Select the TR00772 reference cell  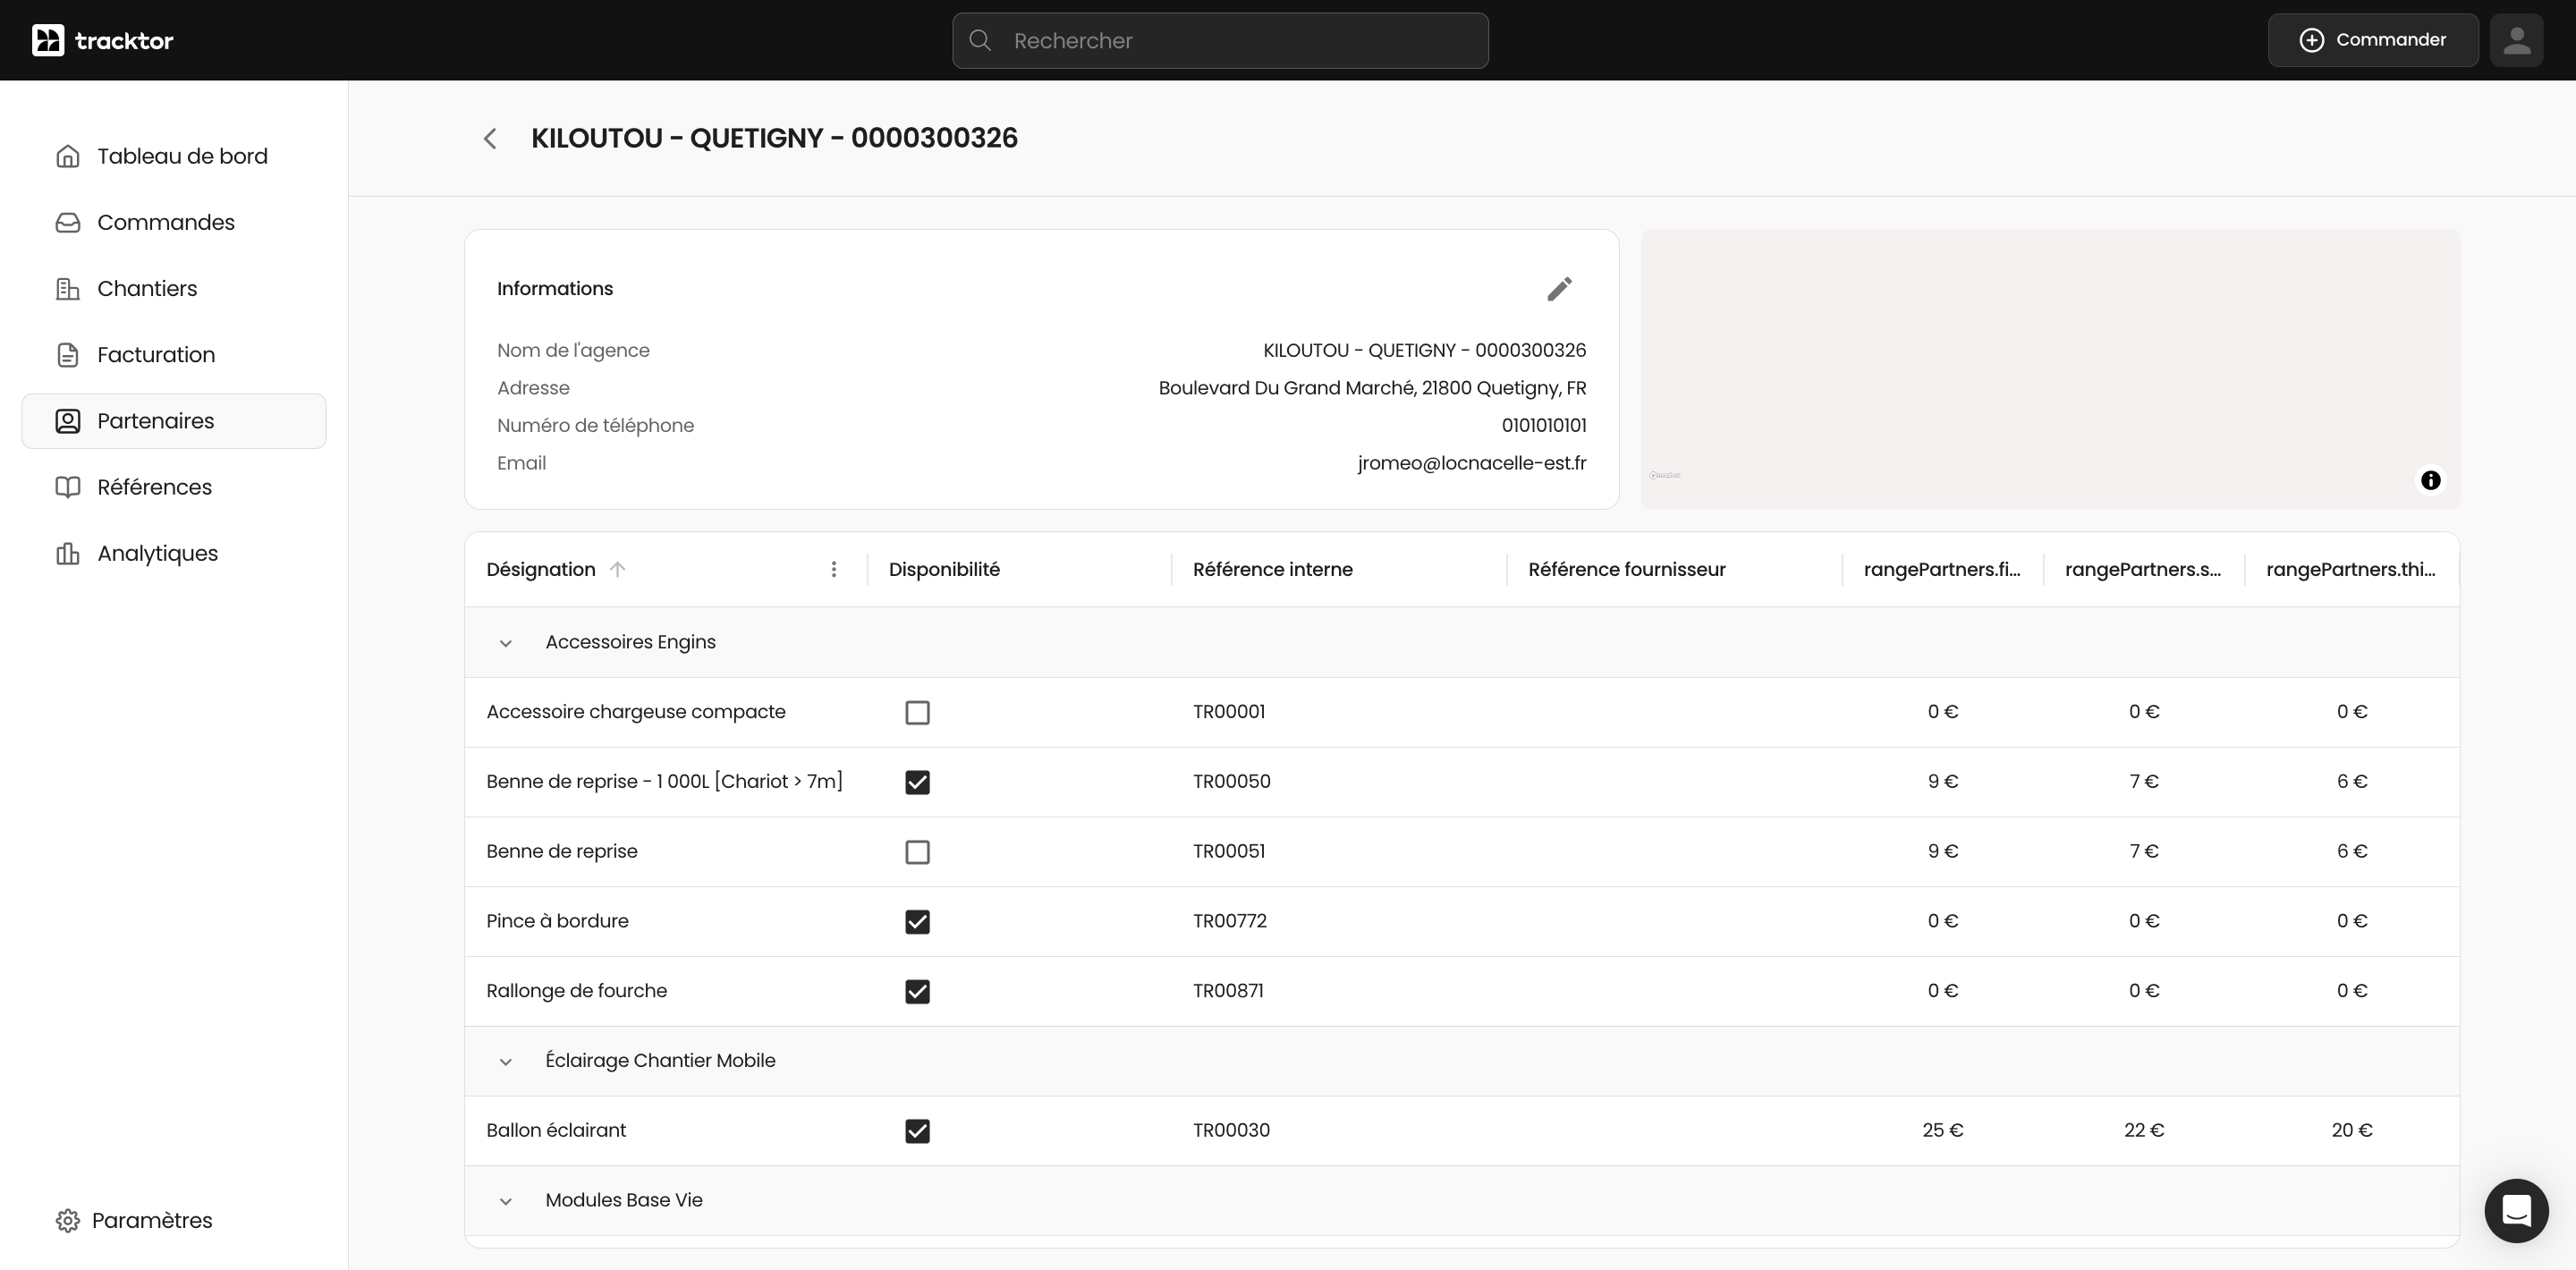(x=1229, y=921)
